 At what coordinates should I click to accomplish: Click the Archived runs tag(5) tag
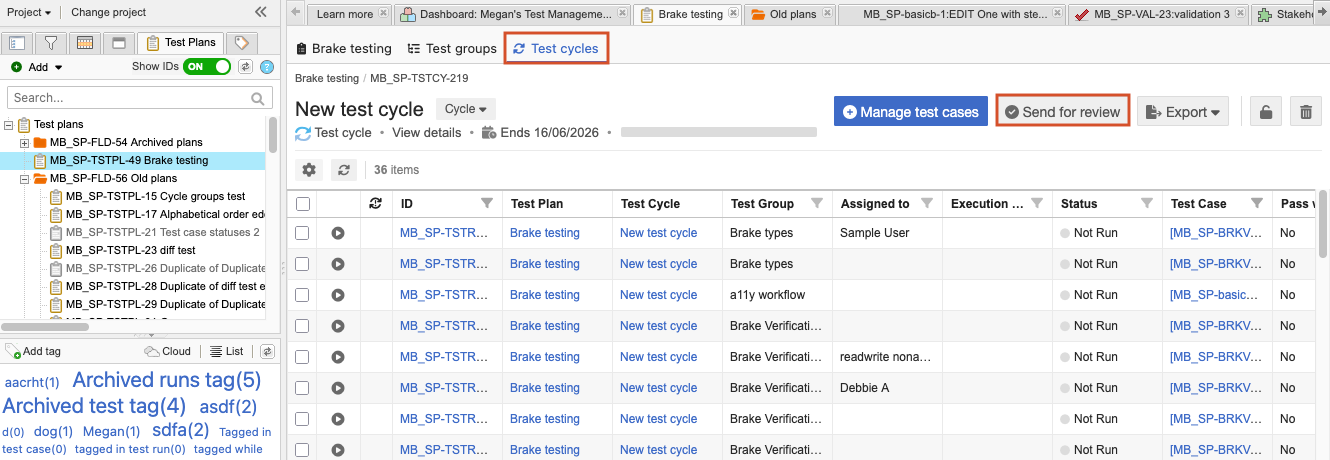167,380
